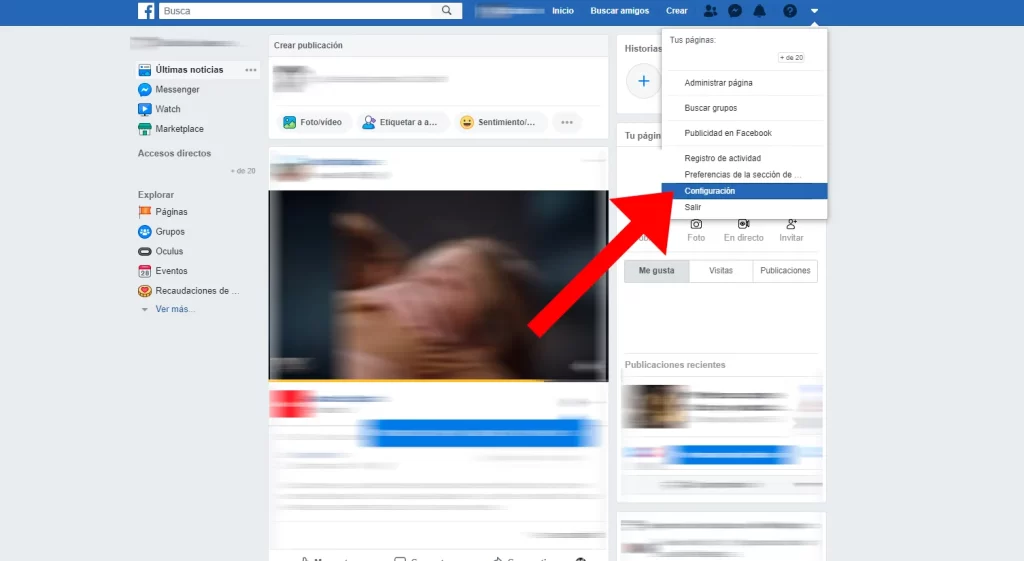Viewport: 1024px width, 561px height.
Task: Click the help question mark icon
Action: click(789, 11)
